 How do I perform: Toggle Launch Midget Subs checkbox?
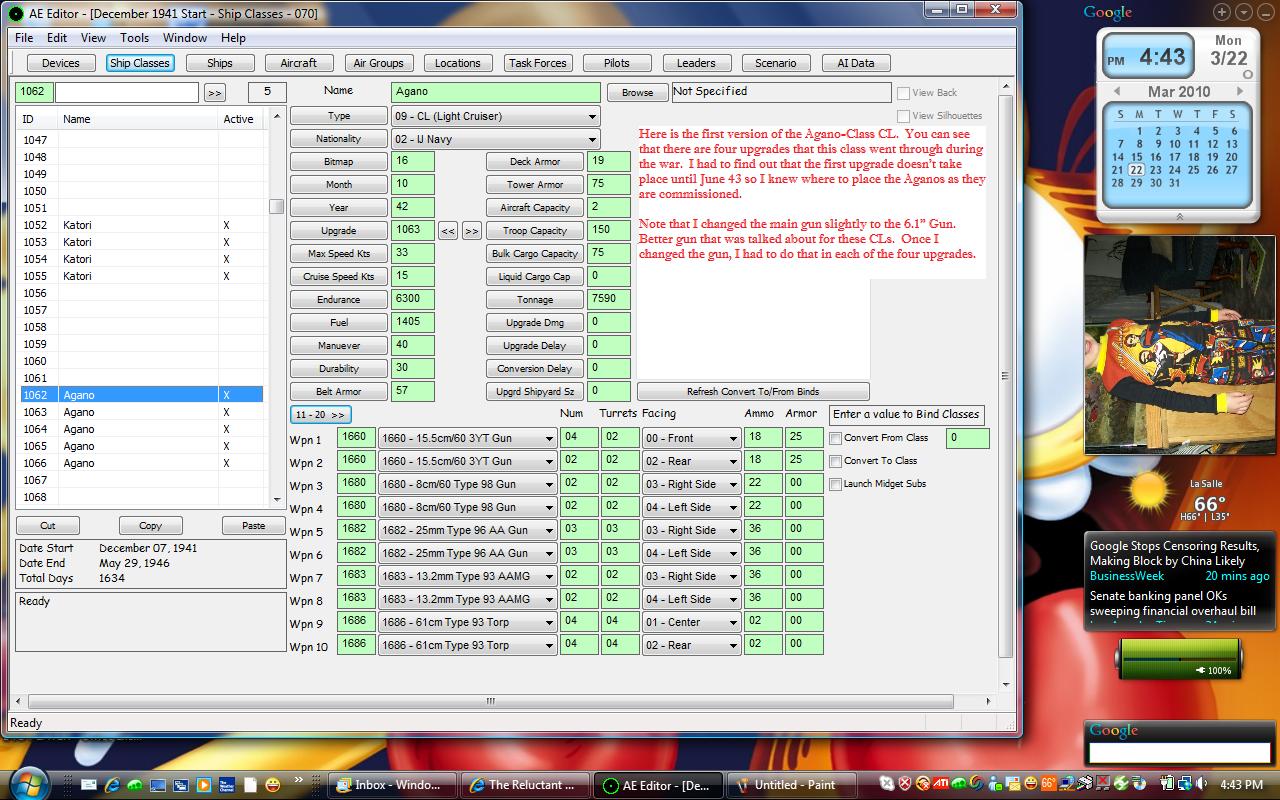[x=836, y=484]
